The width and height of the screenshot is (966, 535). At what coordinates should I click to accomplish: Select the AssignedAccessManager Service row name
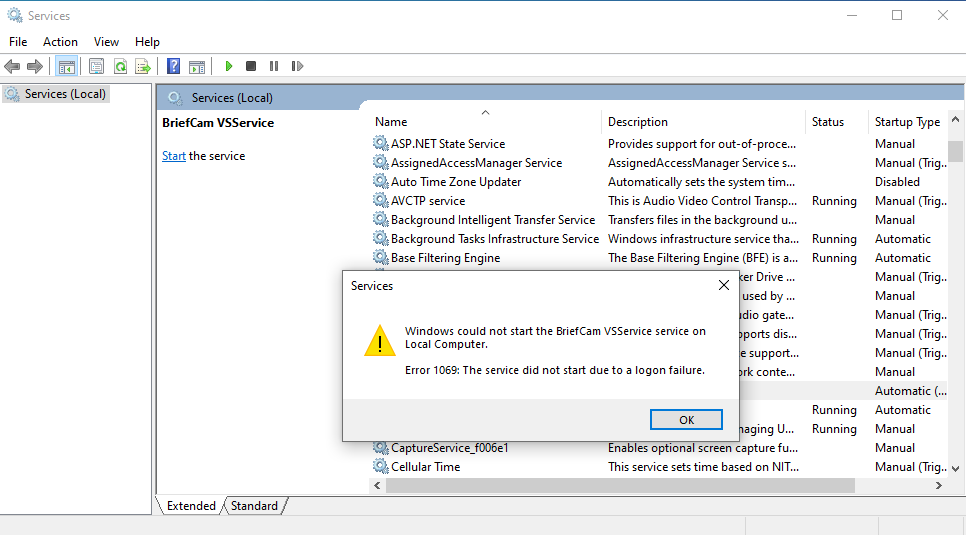click(x=476, y=163)
